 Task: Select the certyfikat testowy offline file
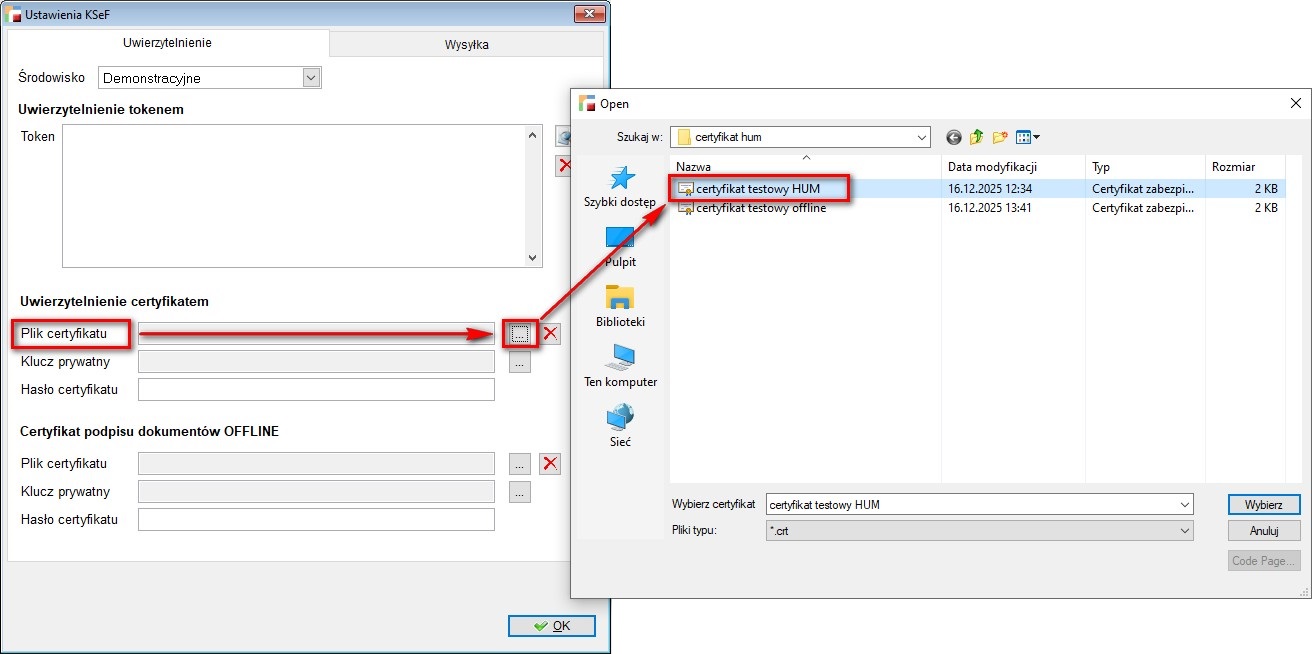point(760,208)
